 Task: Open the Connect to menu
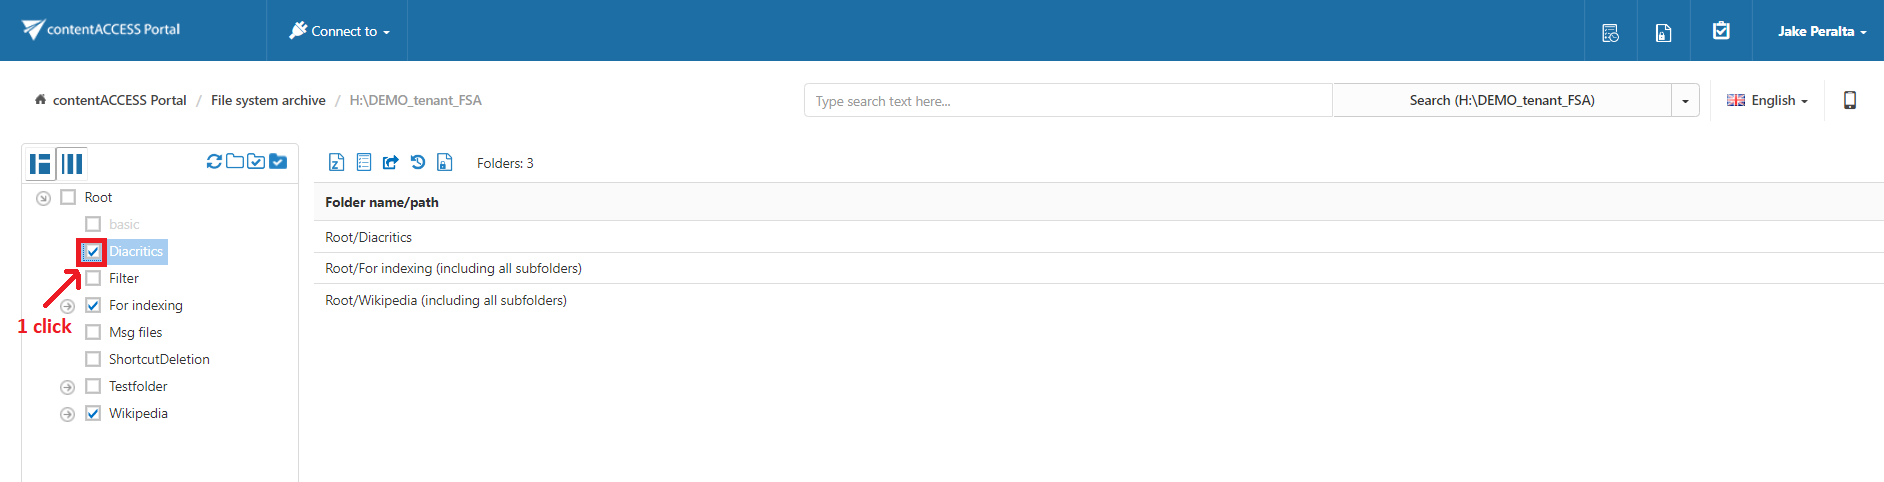tap(340, 31)
